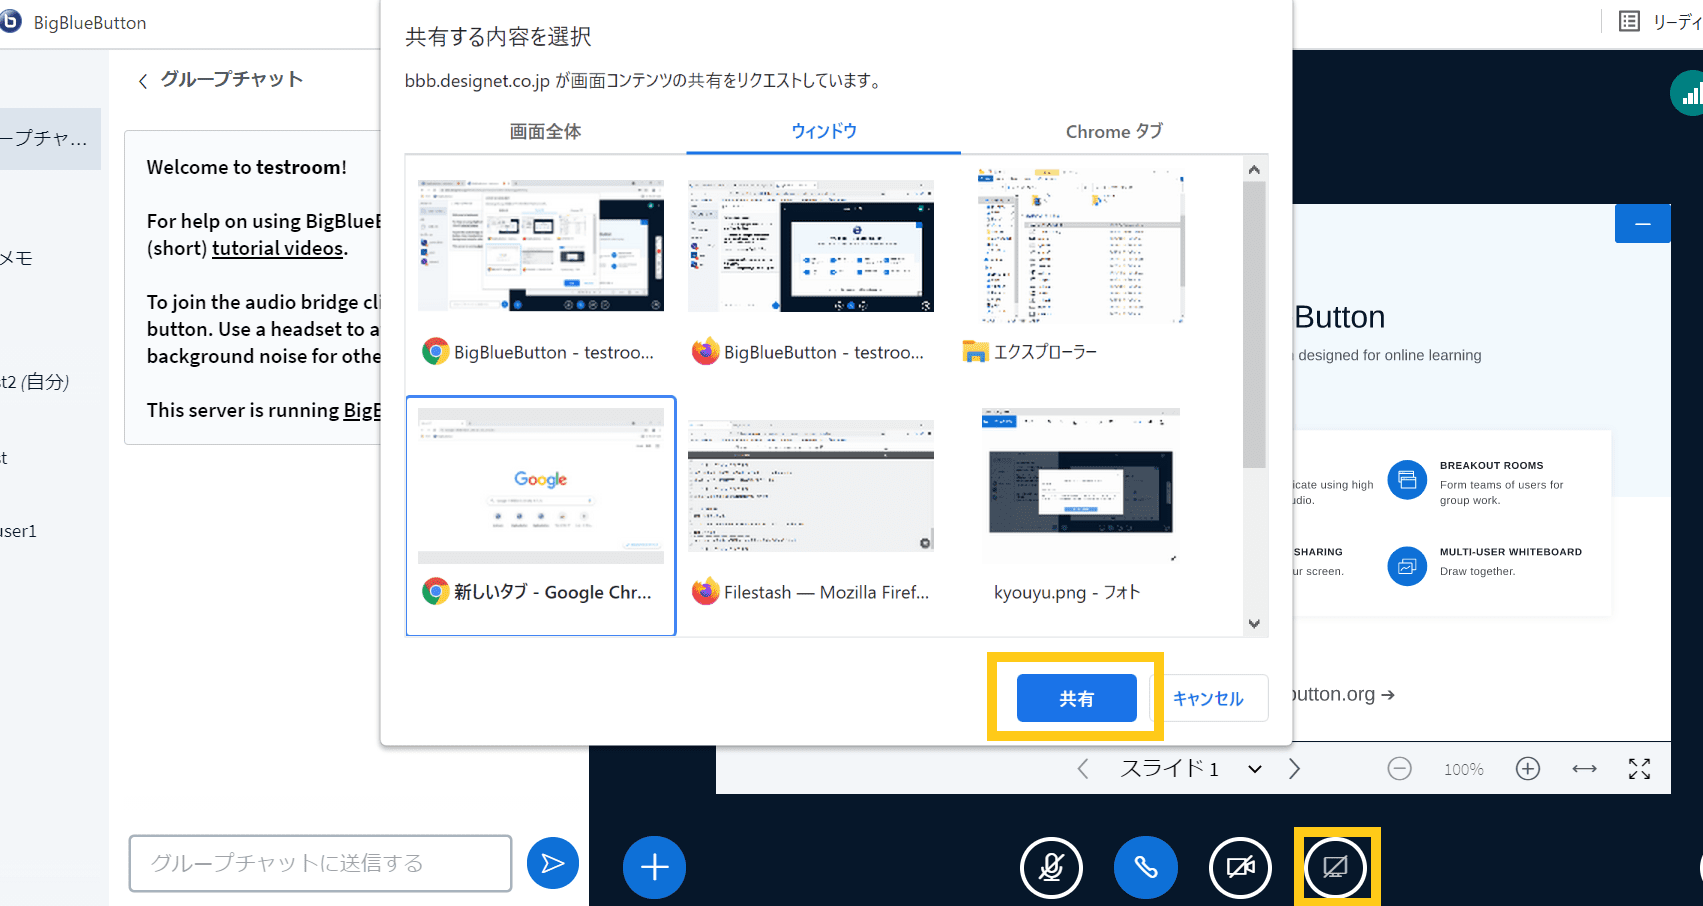Switch to the Chrome タブ tab
This screenshot has height=906, width=1703.
click(x=1114, y=131)
